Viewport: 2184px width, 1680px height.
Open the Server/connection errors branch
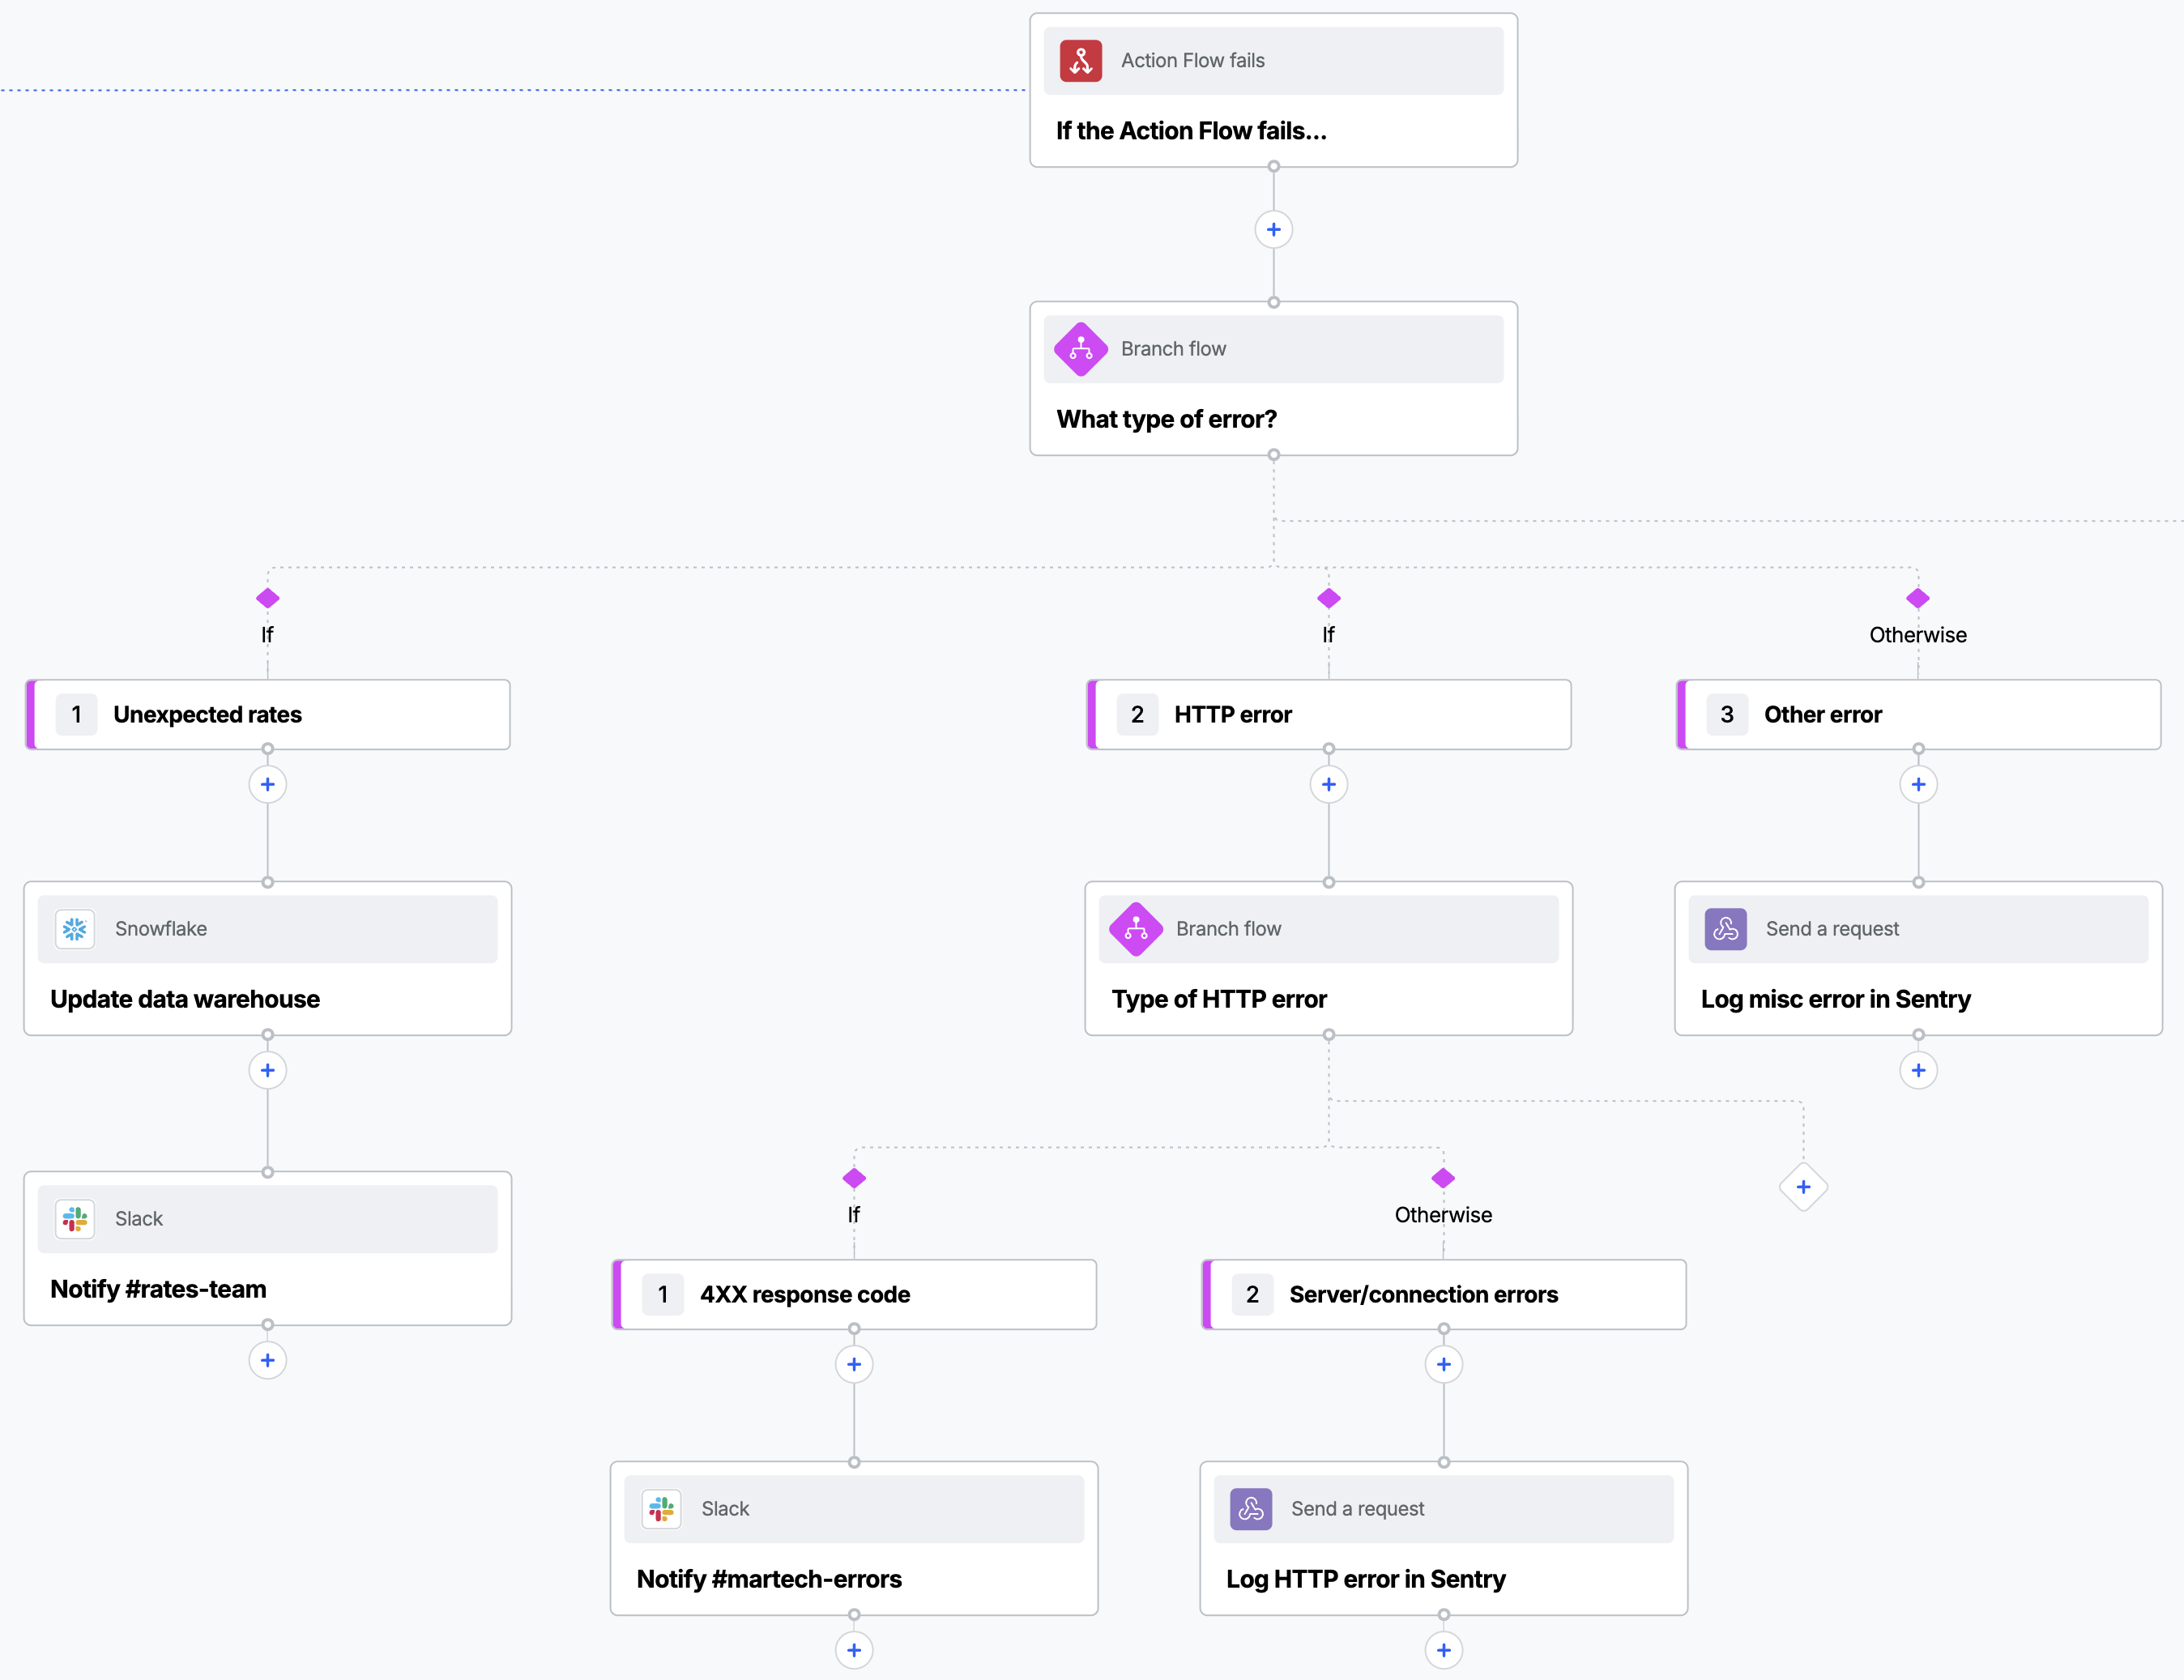[1443, 1294]
